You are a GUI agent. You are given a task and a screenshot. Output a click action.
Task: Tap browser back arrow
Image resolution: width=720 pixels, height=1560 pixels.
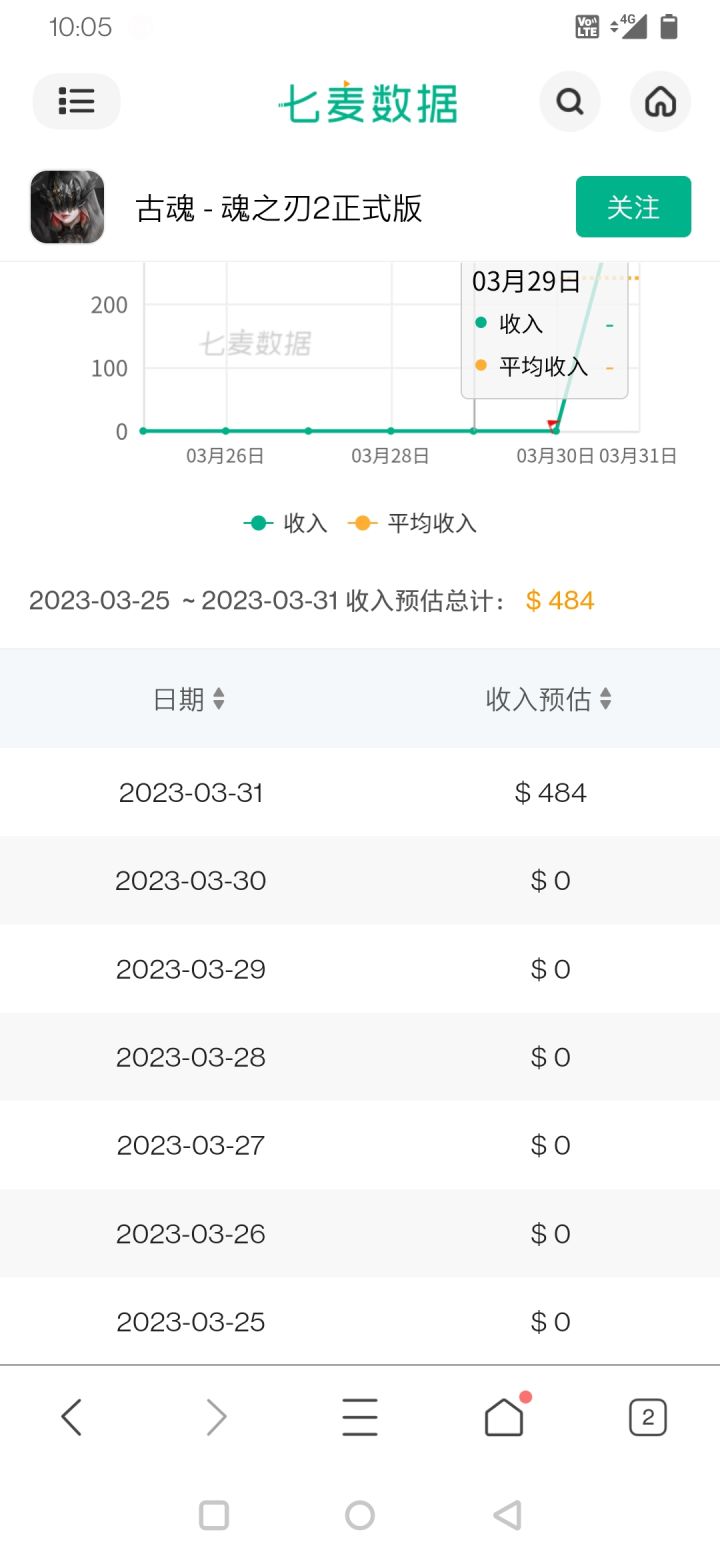pyautogui.click(x=71, y=1417)
